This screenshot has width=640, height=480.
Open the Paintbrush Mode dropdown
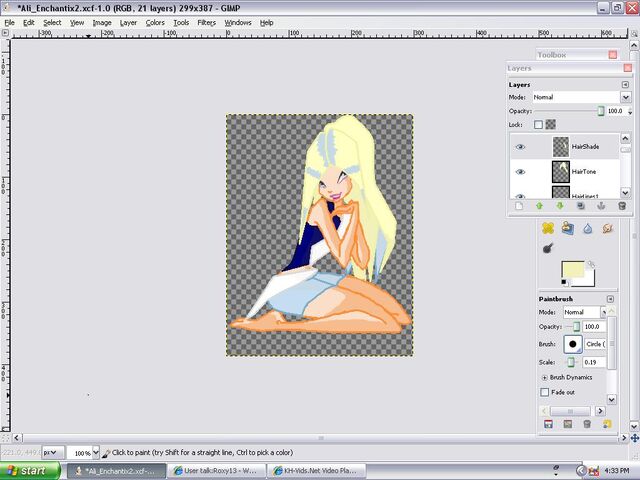coord(584,312)
